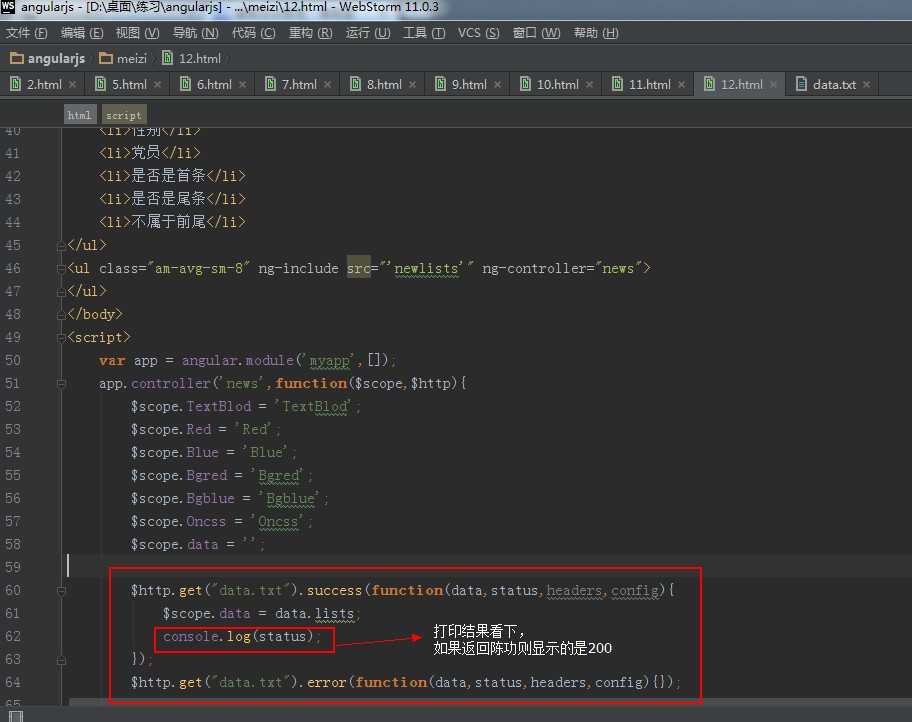Click the $scope.TextBlod assignment line

tap(245, 407)
